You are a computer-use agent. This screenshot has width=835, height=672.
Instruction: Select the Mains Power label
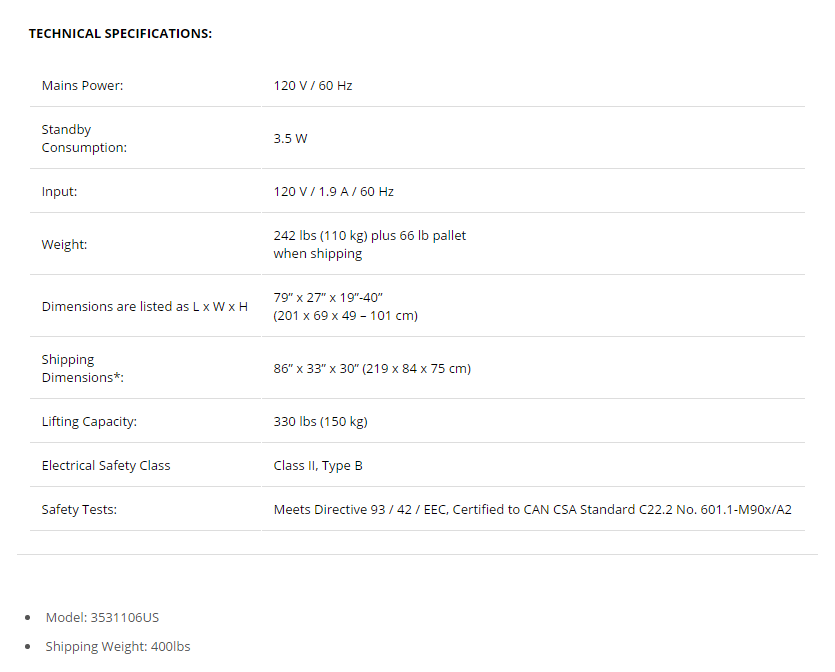(x=83, y=86)
